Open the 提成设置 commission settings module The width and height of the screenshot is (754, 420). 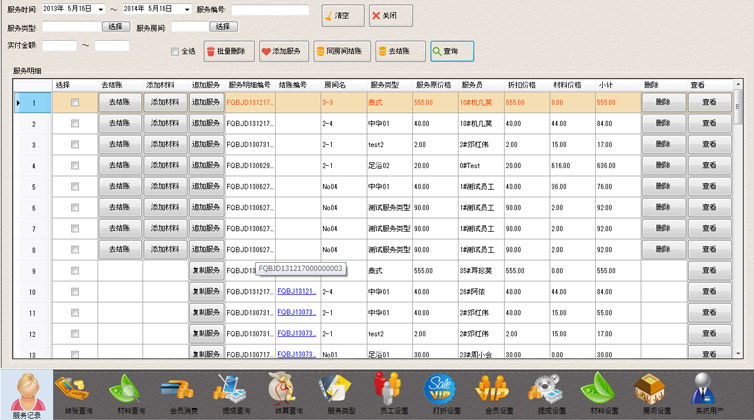coord(552,395)
